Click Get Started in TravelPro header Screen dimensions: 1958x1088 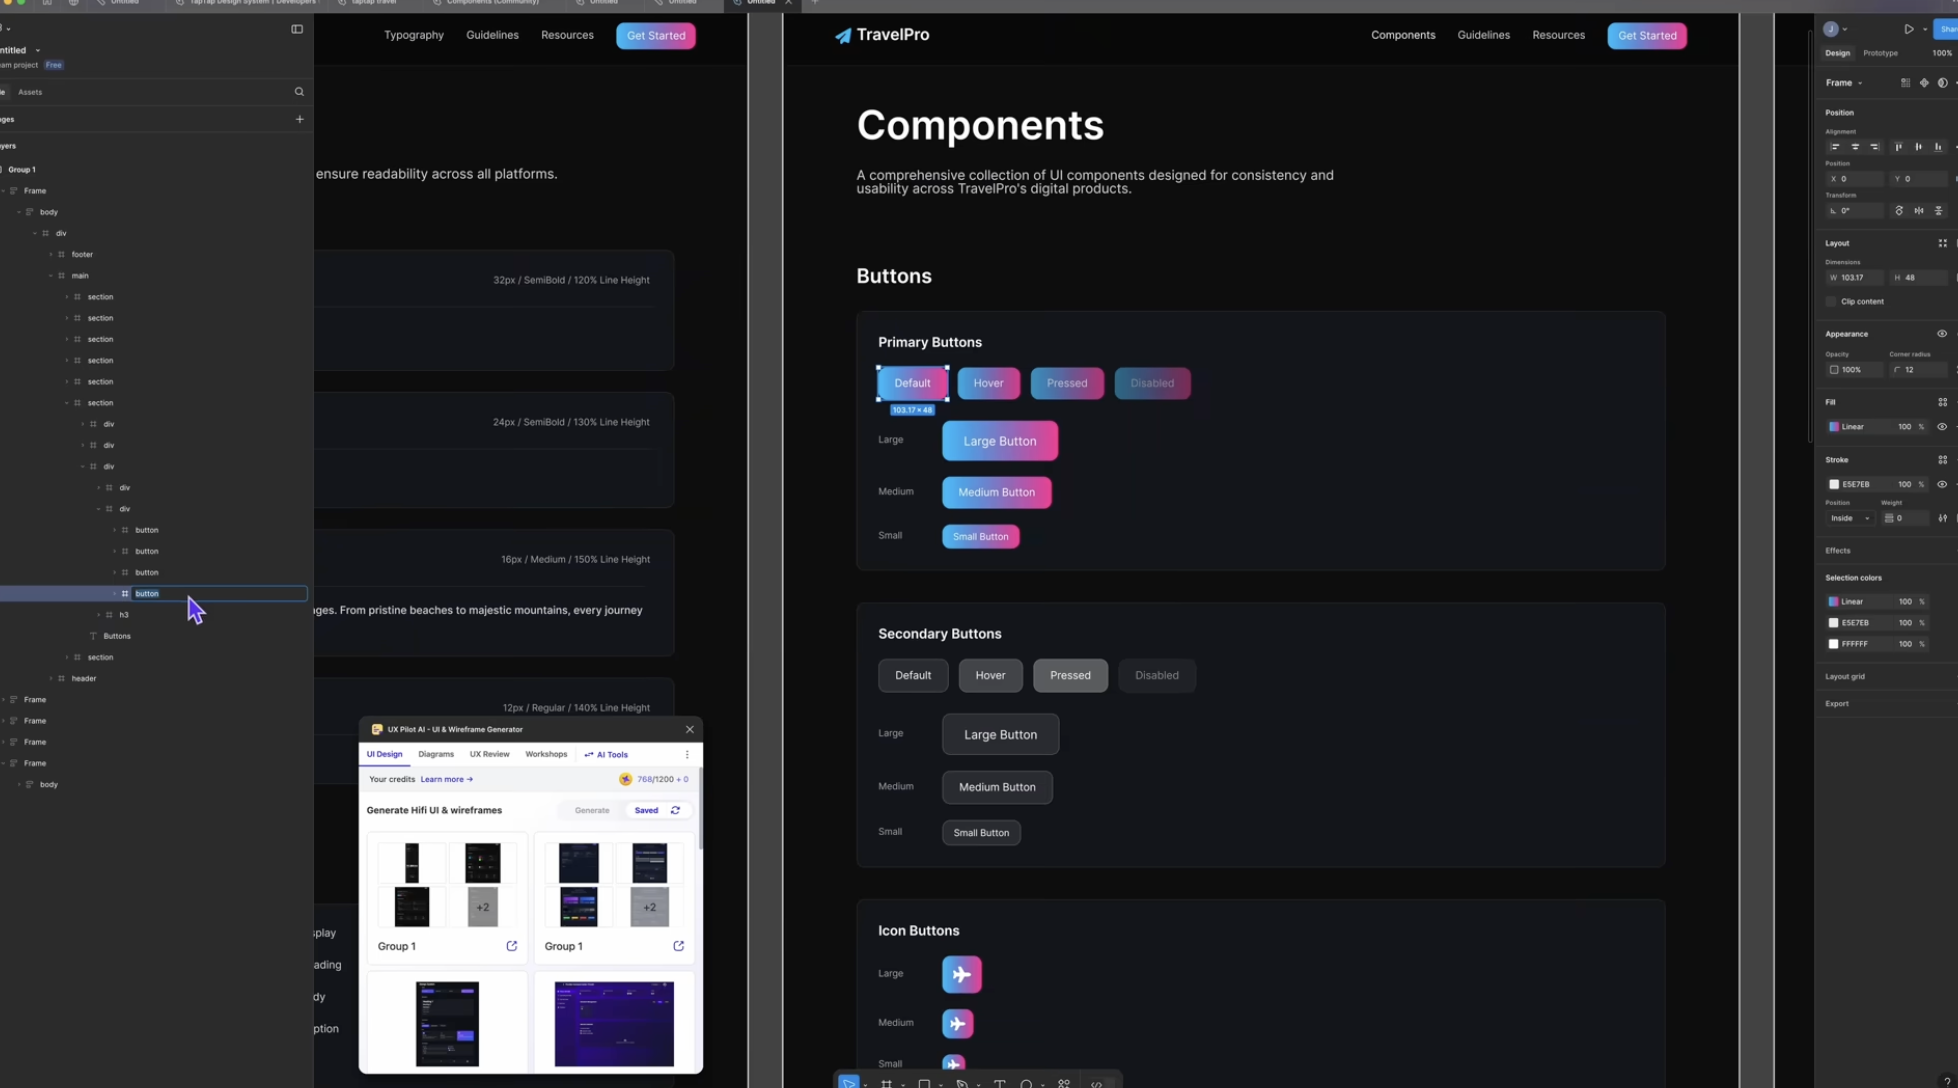1647,36
